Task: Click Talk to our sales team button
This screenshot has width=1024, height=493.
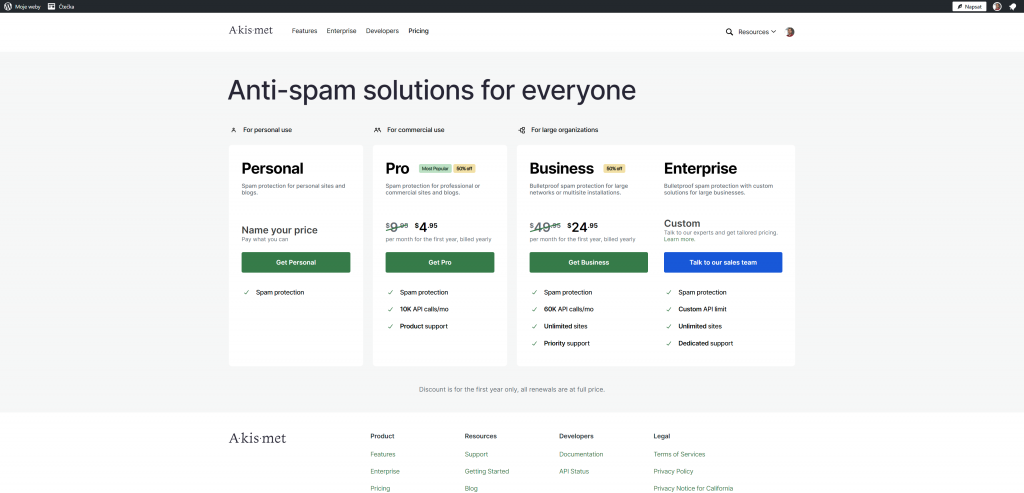Action: pyautogui.click(x=723, y=262)
